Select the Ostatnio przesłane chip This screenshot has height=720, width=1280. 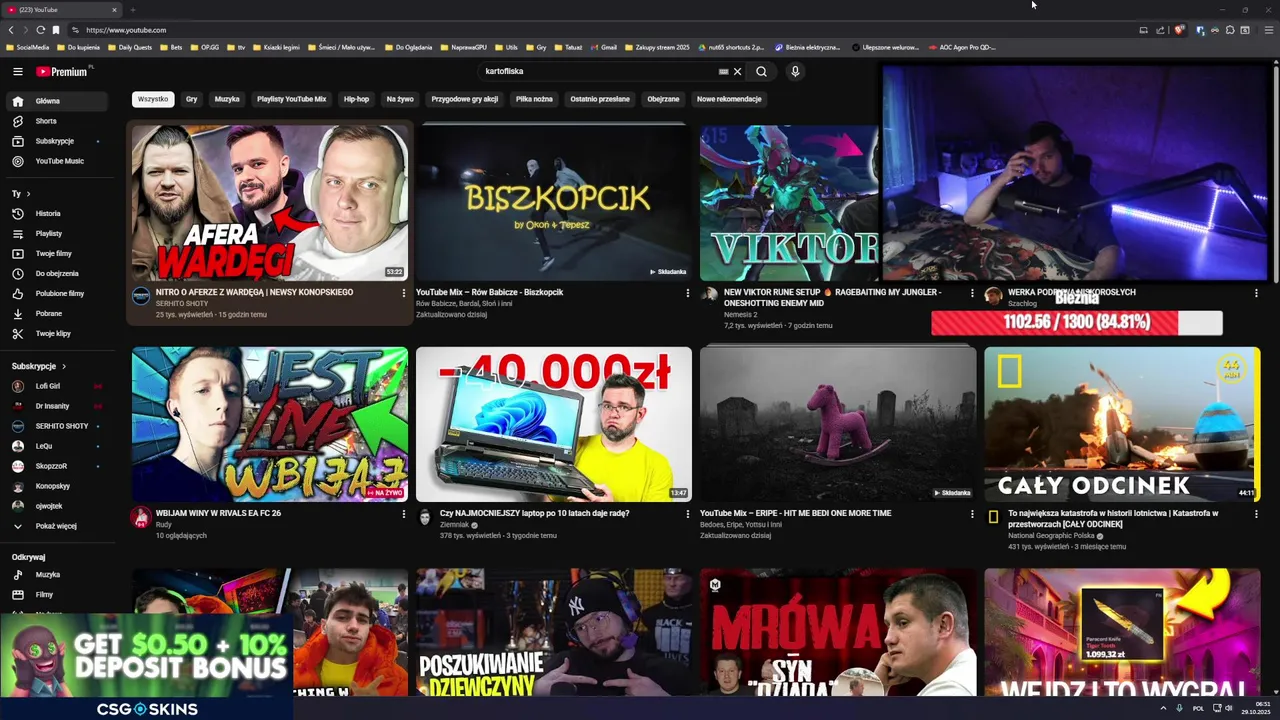pyautogui.click(x=600, y=99)
